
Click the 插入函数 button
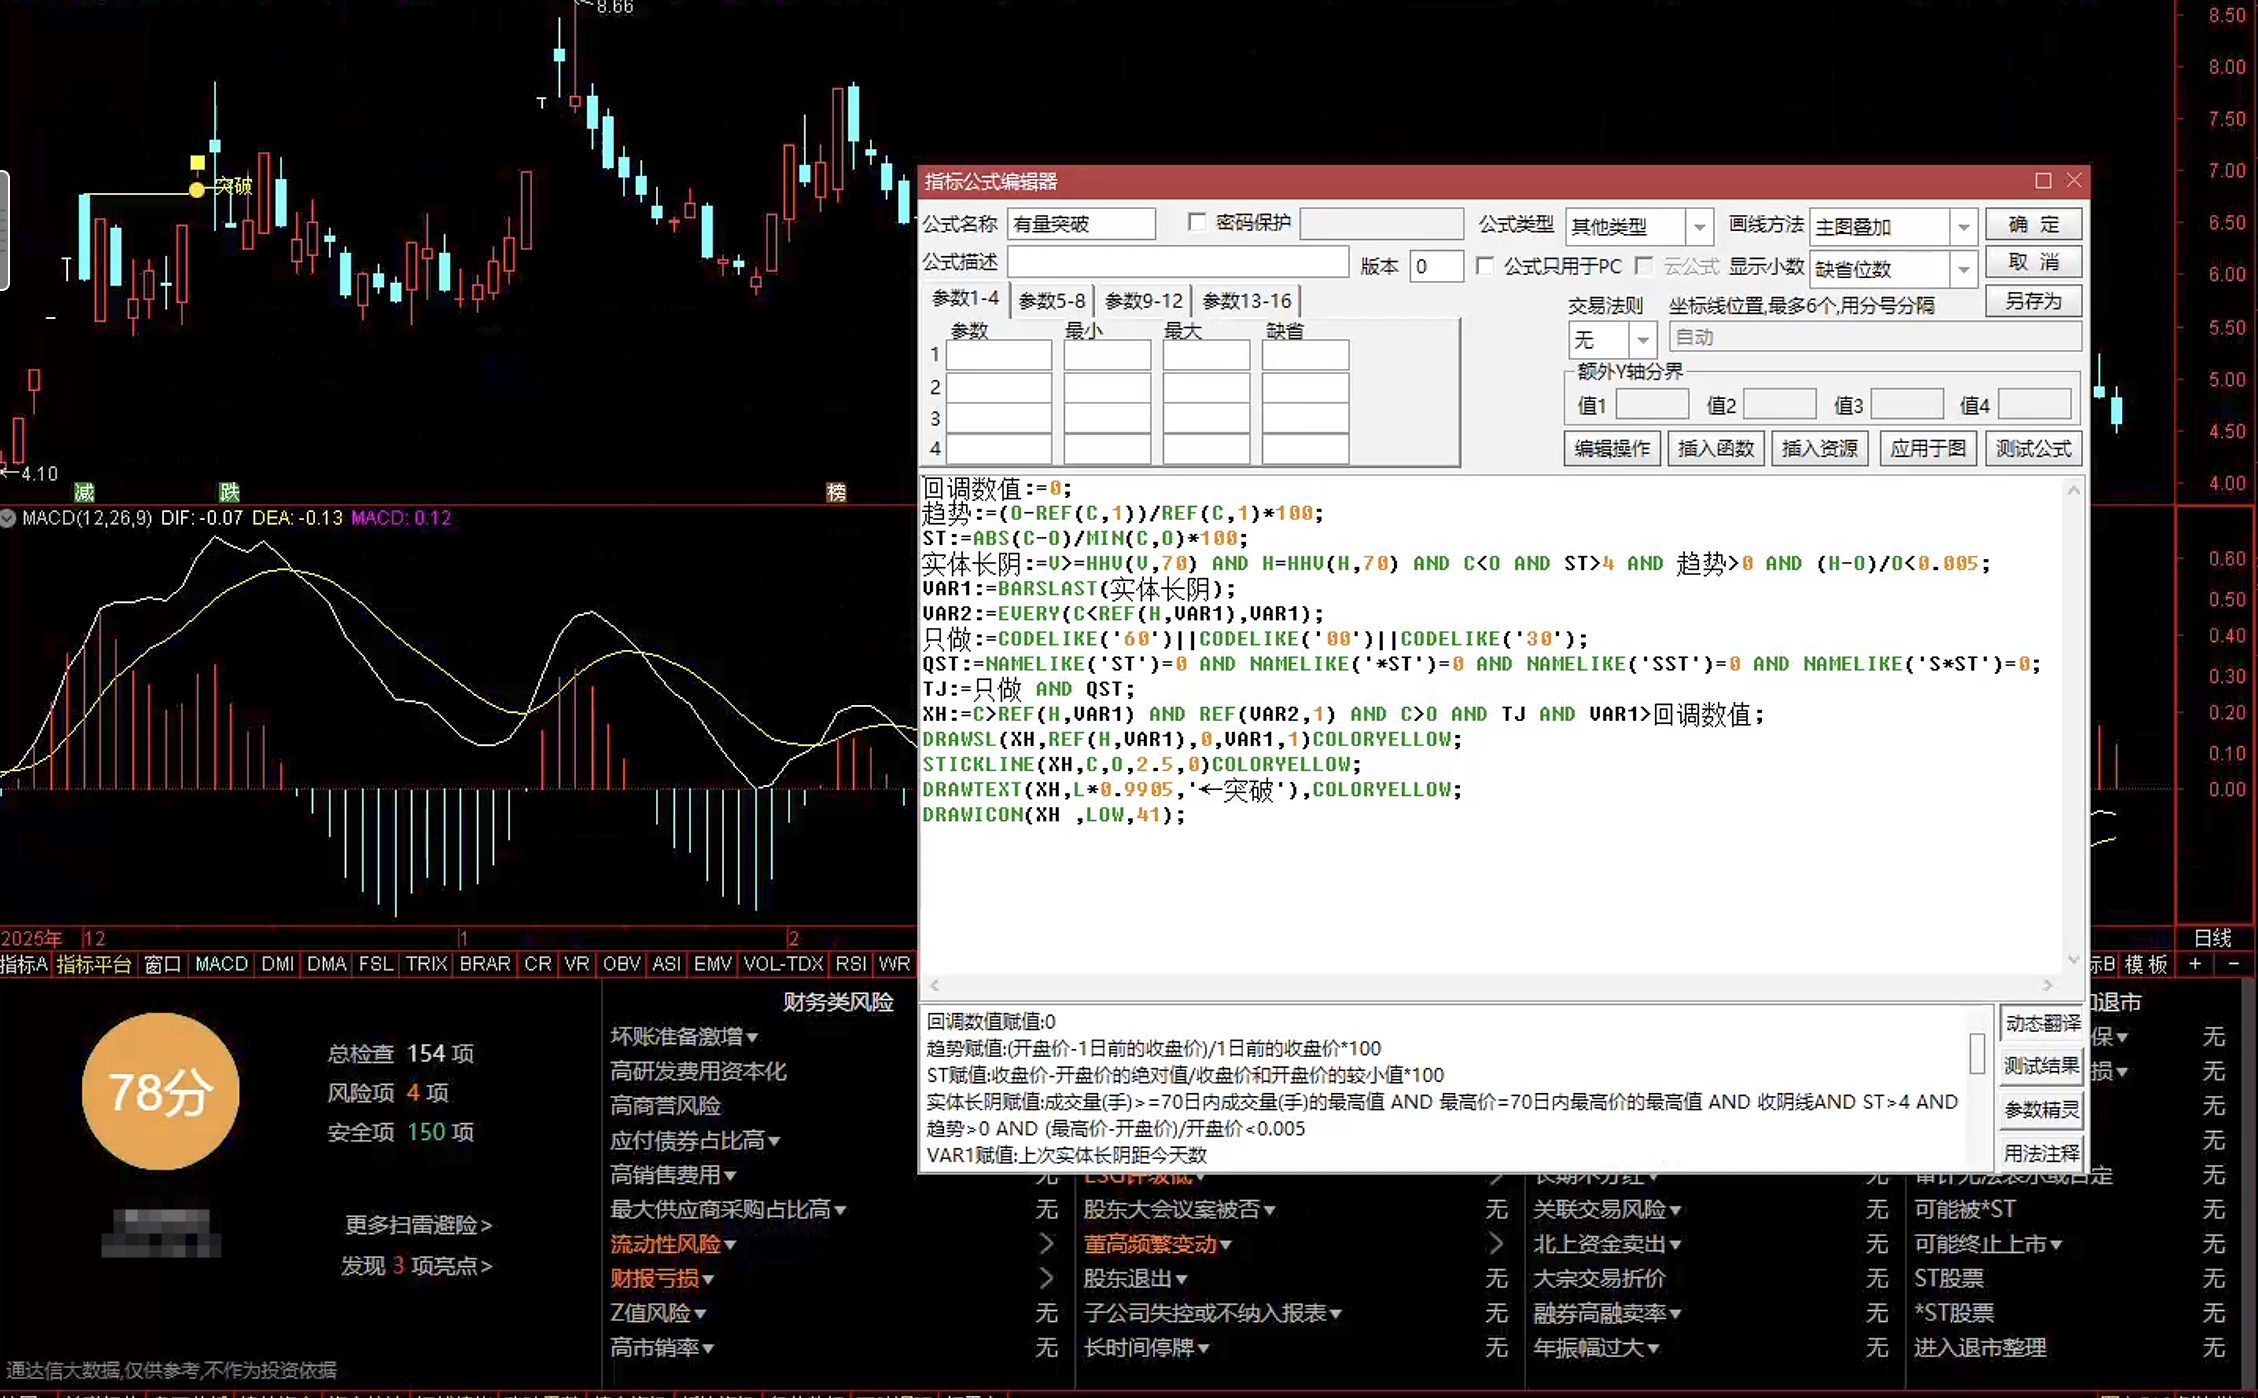tap(1716, 448)
